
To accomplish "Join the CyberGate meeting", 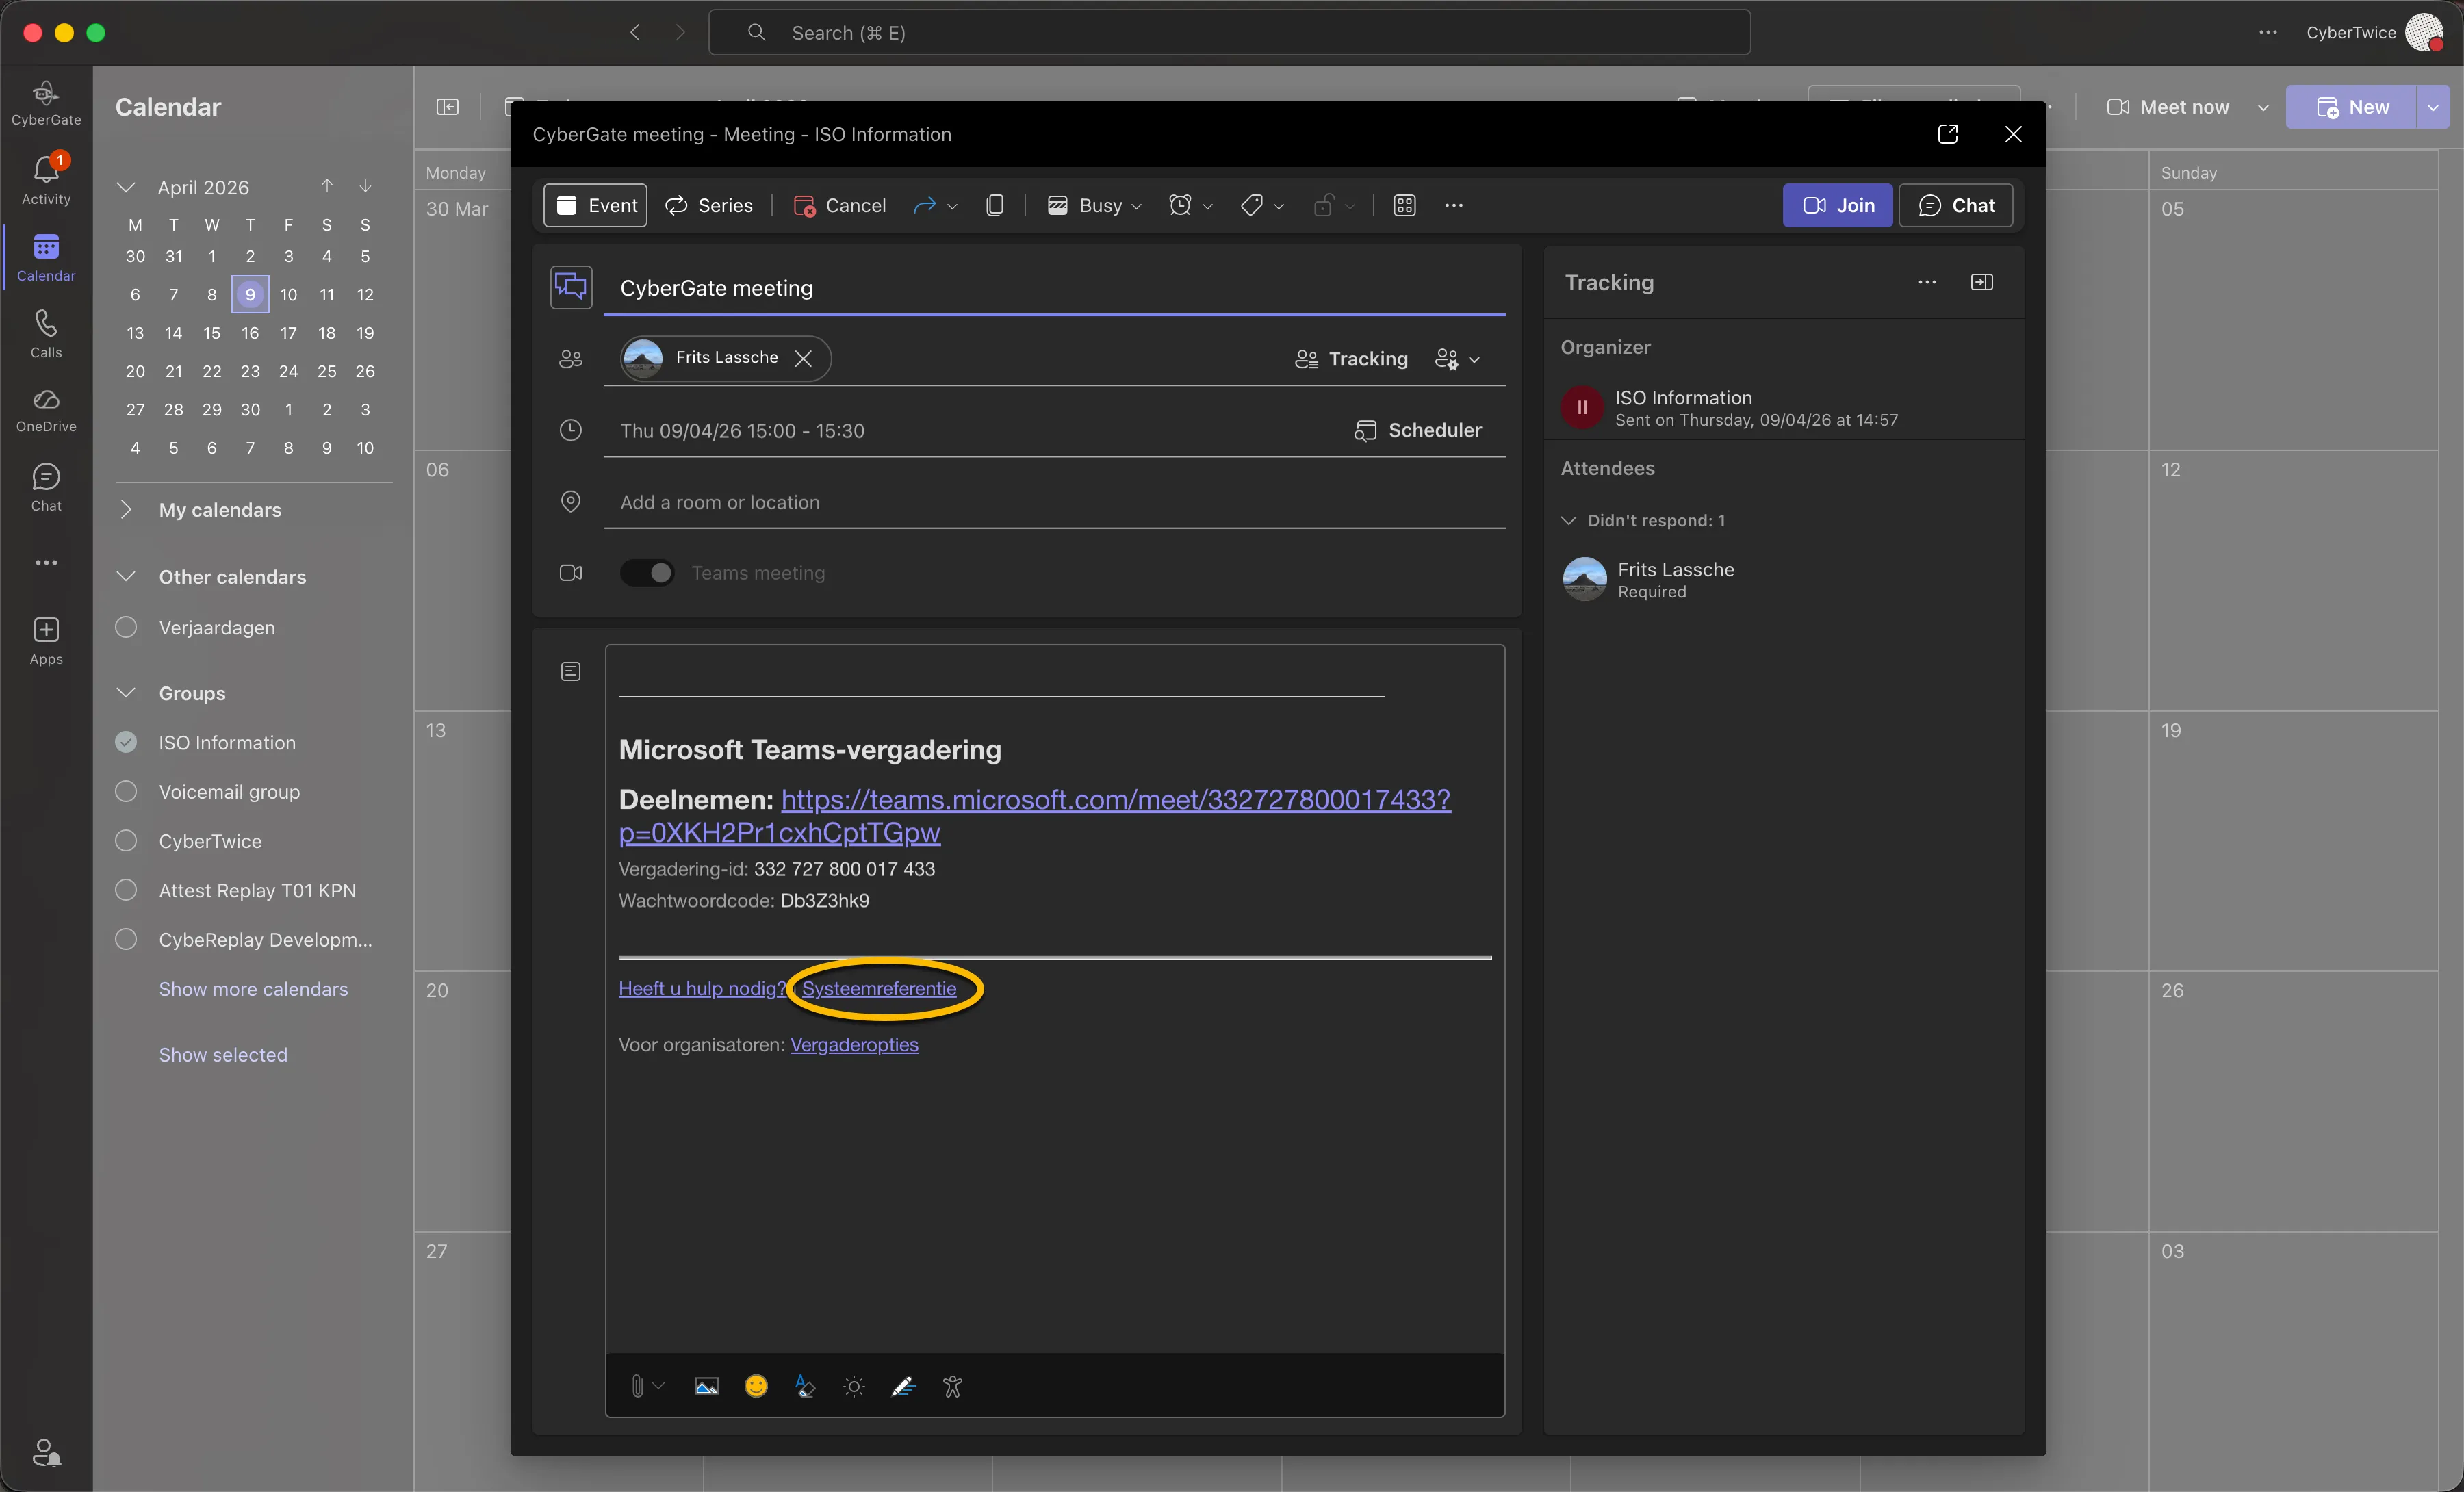I will coord(1837,205).
